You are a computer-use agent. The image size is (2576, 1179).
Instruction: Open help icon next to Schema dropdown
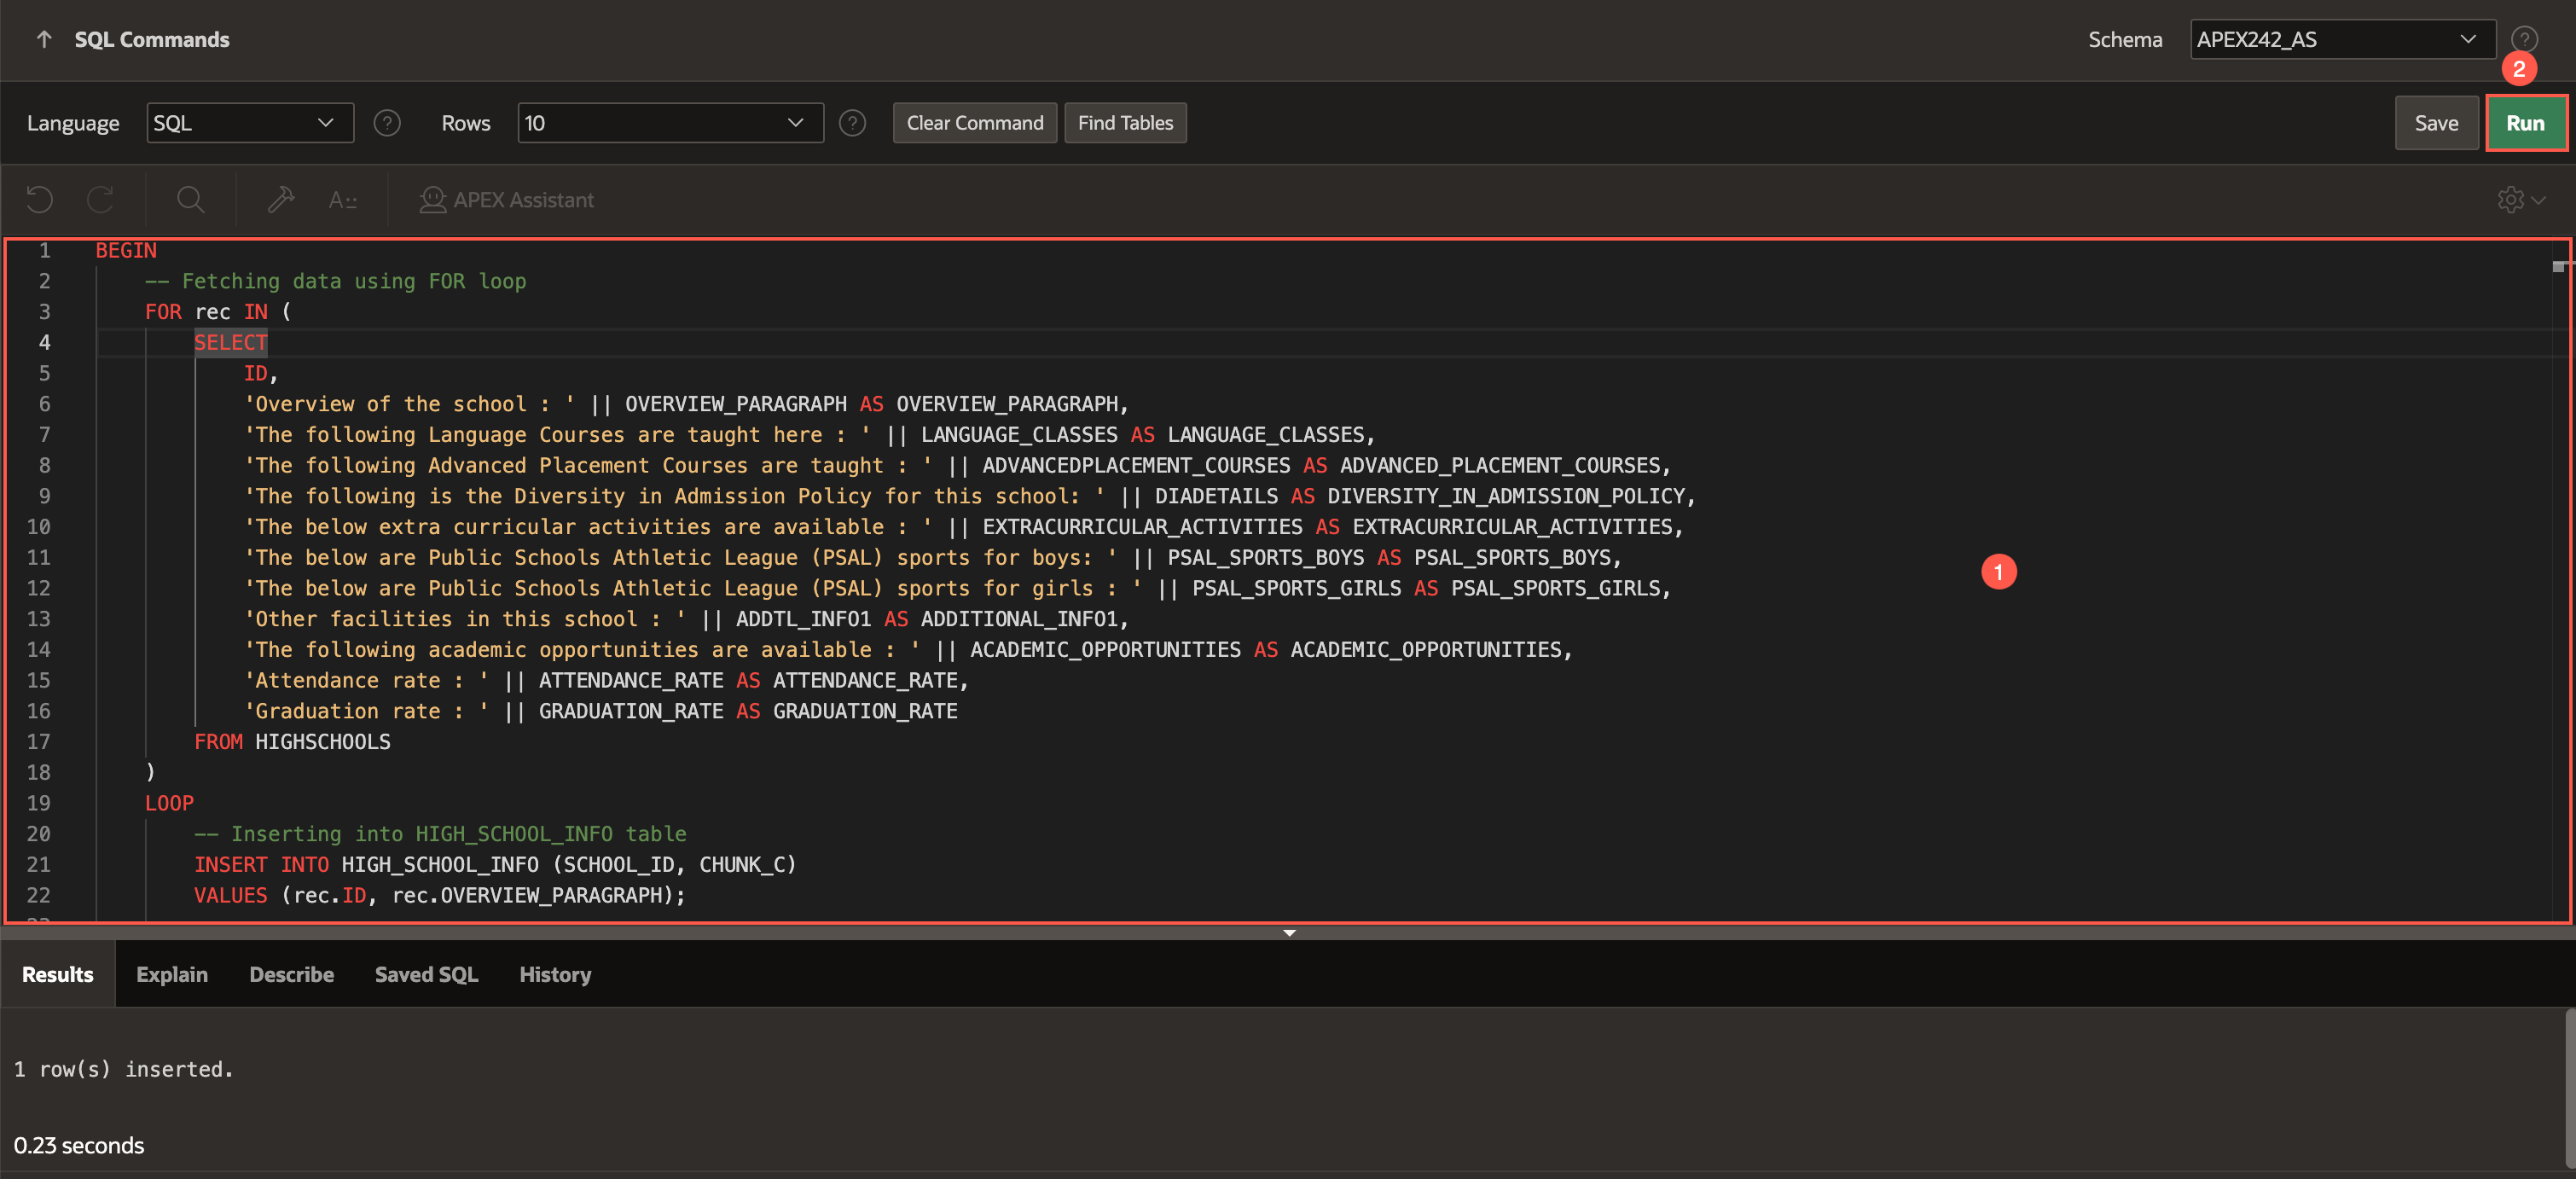tap(2524, 39)
